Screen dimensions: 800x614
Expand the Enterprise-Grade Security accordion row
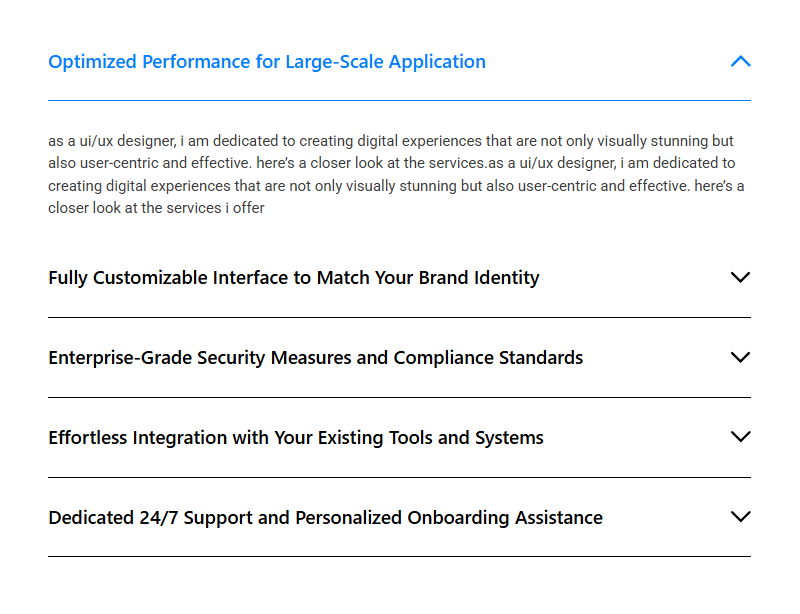[x=400, y=358]
